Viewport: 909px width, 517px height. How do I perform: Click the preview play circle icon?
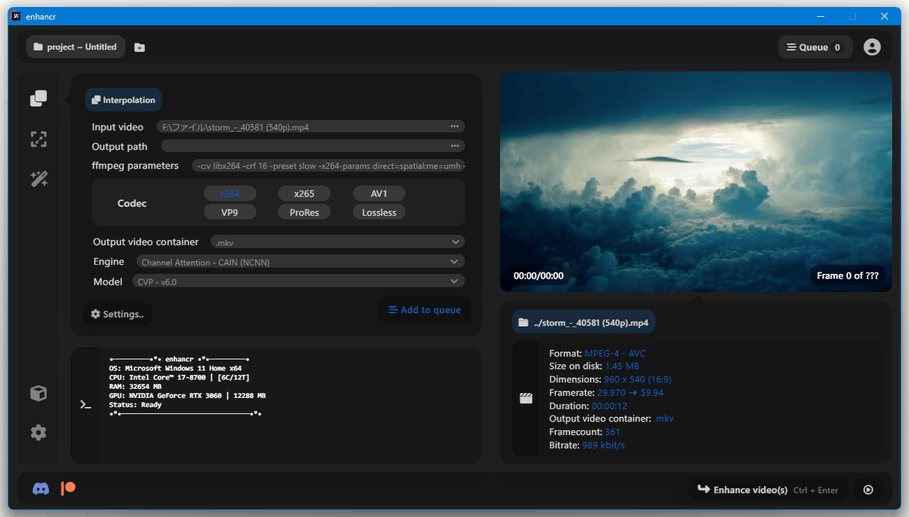pos(868,490)
